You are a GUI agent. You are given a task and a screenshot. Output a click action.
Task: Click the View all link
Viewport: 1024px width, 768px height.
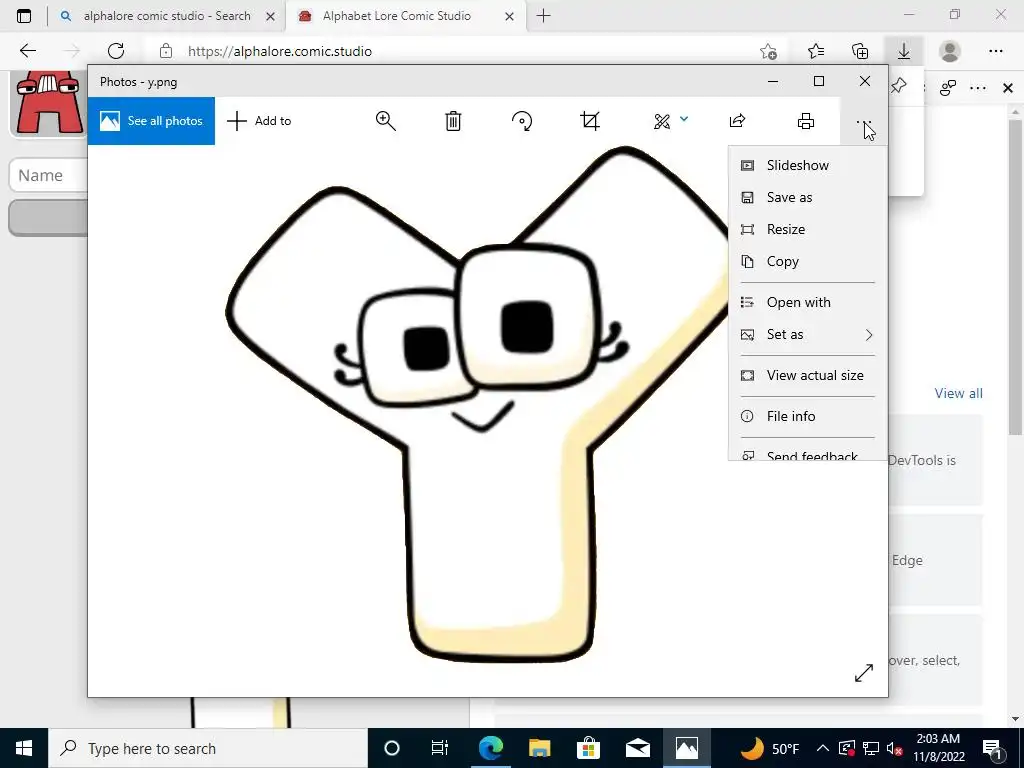[x=958, y=393]
